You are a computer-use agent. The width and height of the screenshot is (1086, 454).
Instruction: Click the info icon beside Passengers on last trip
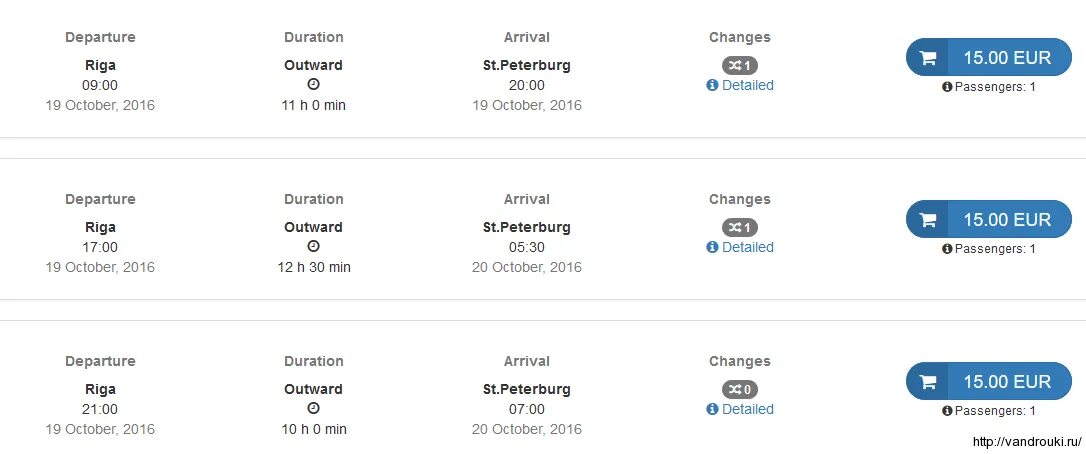point(947,411)
